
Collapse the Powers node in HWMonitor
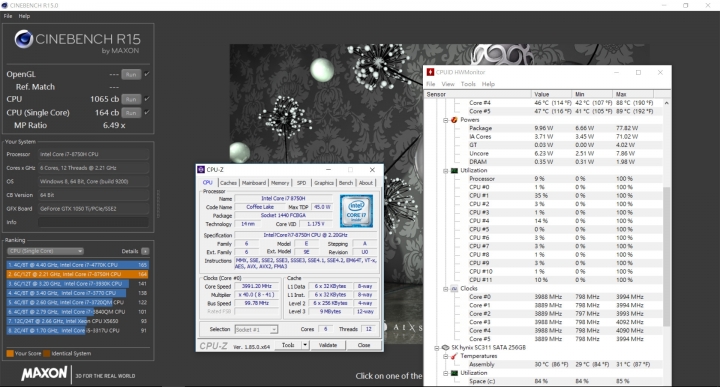(445, 120)
